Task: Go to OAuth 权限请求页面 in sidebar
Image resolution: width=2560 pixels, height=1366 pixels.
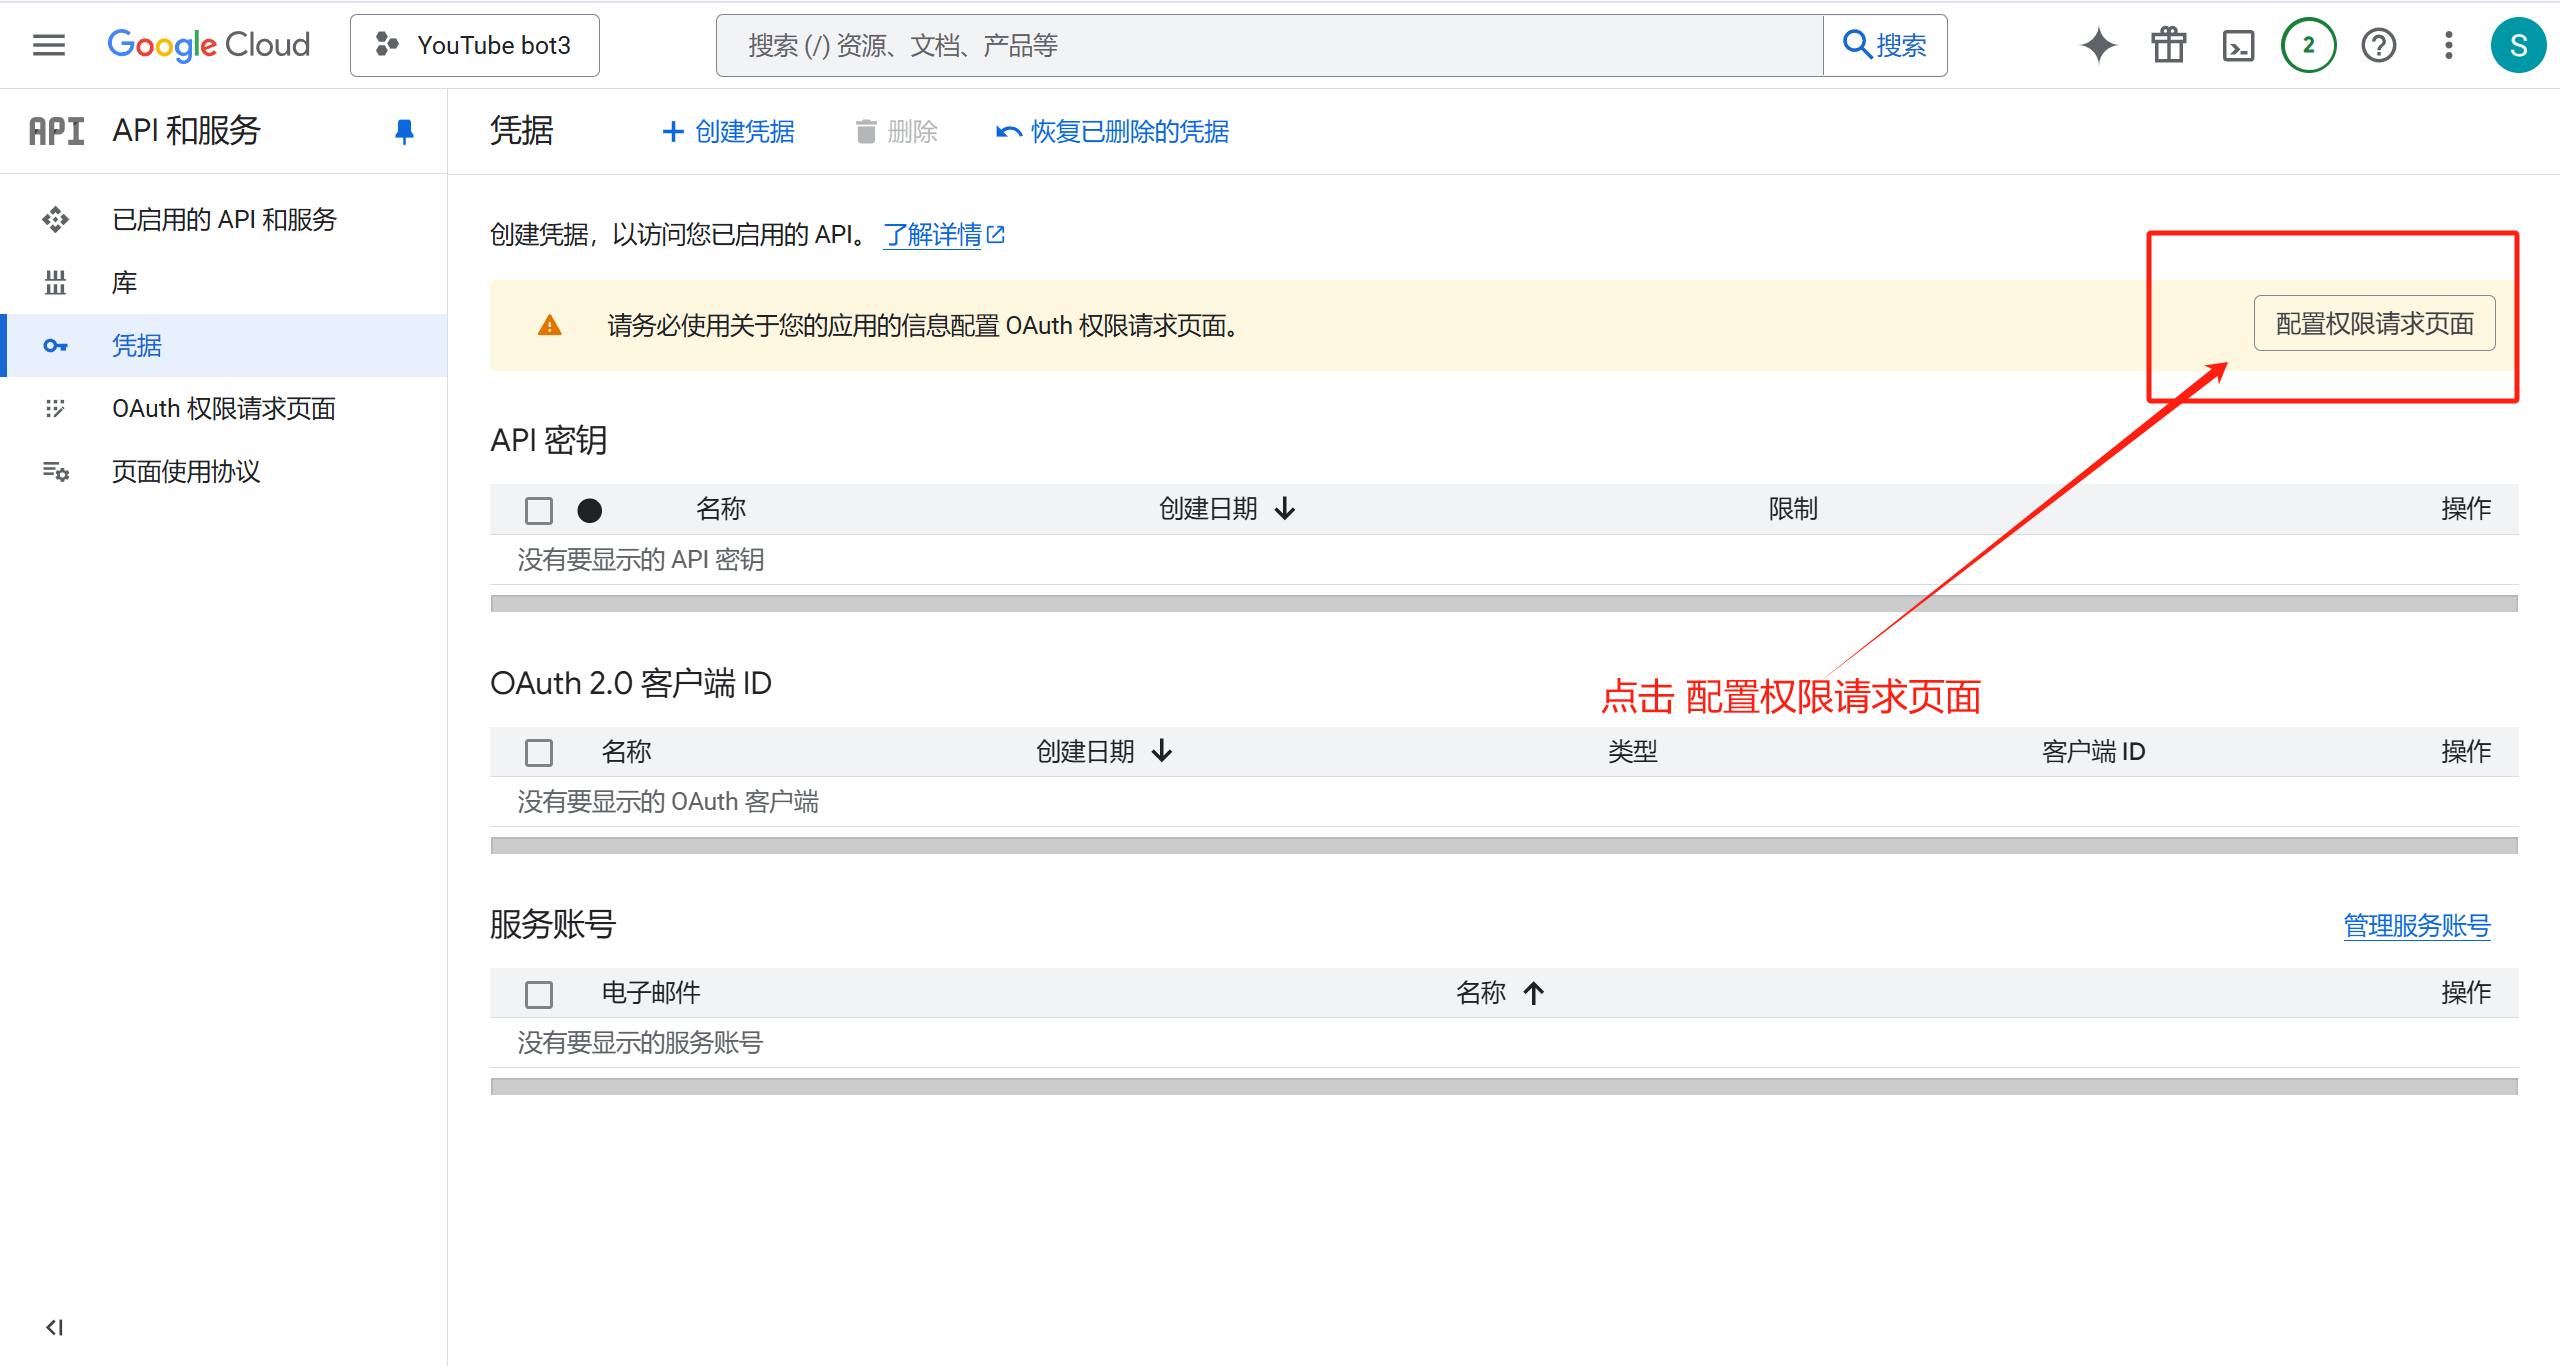Action: (223, 408)
